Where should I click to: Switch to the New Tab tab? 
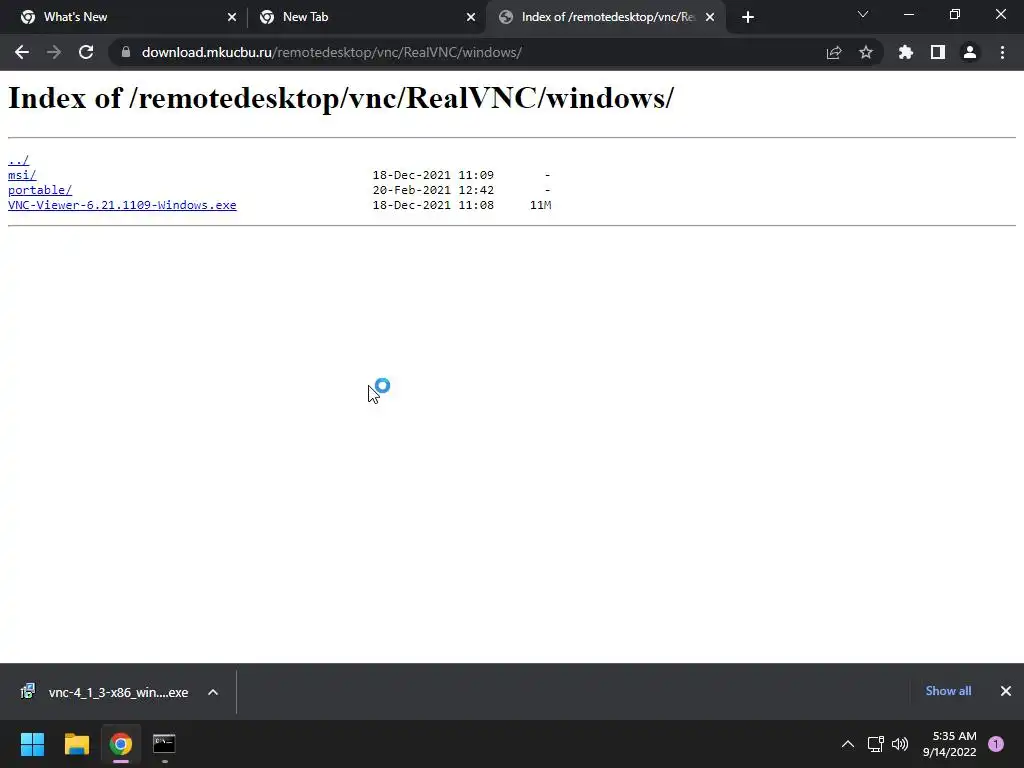tap(367, 17)
